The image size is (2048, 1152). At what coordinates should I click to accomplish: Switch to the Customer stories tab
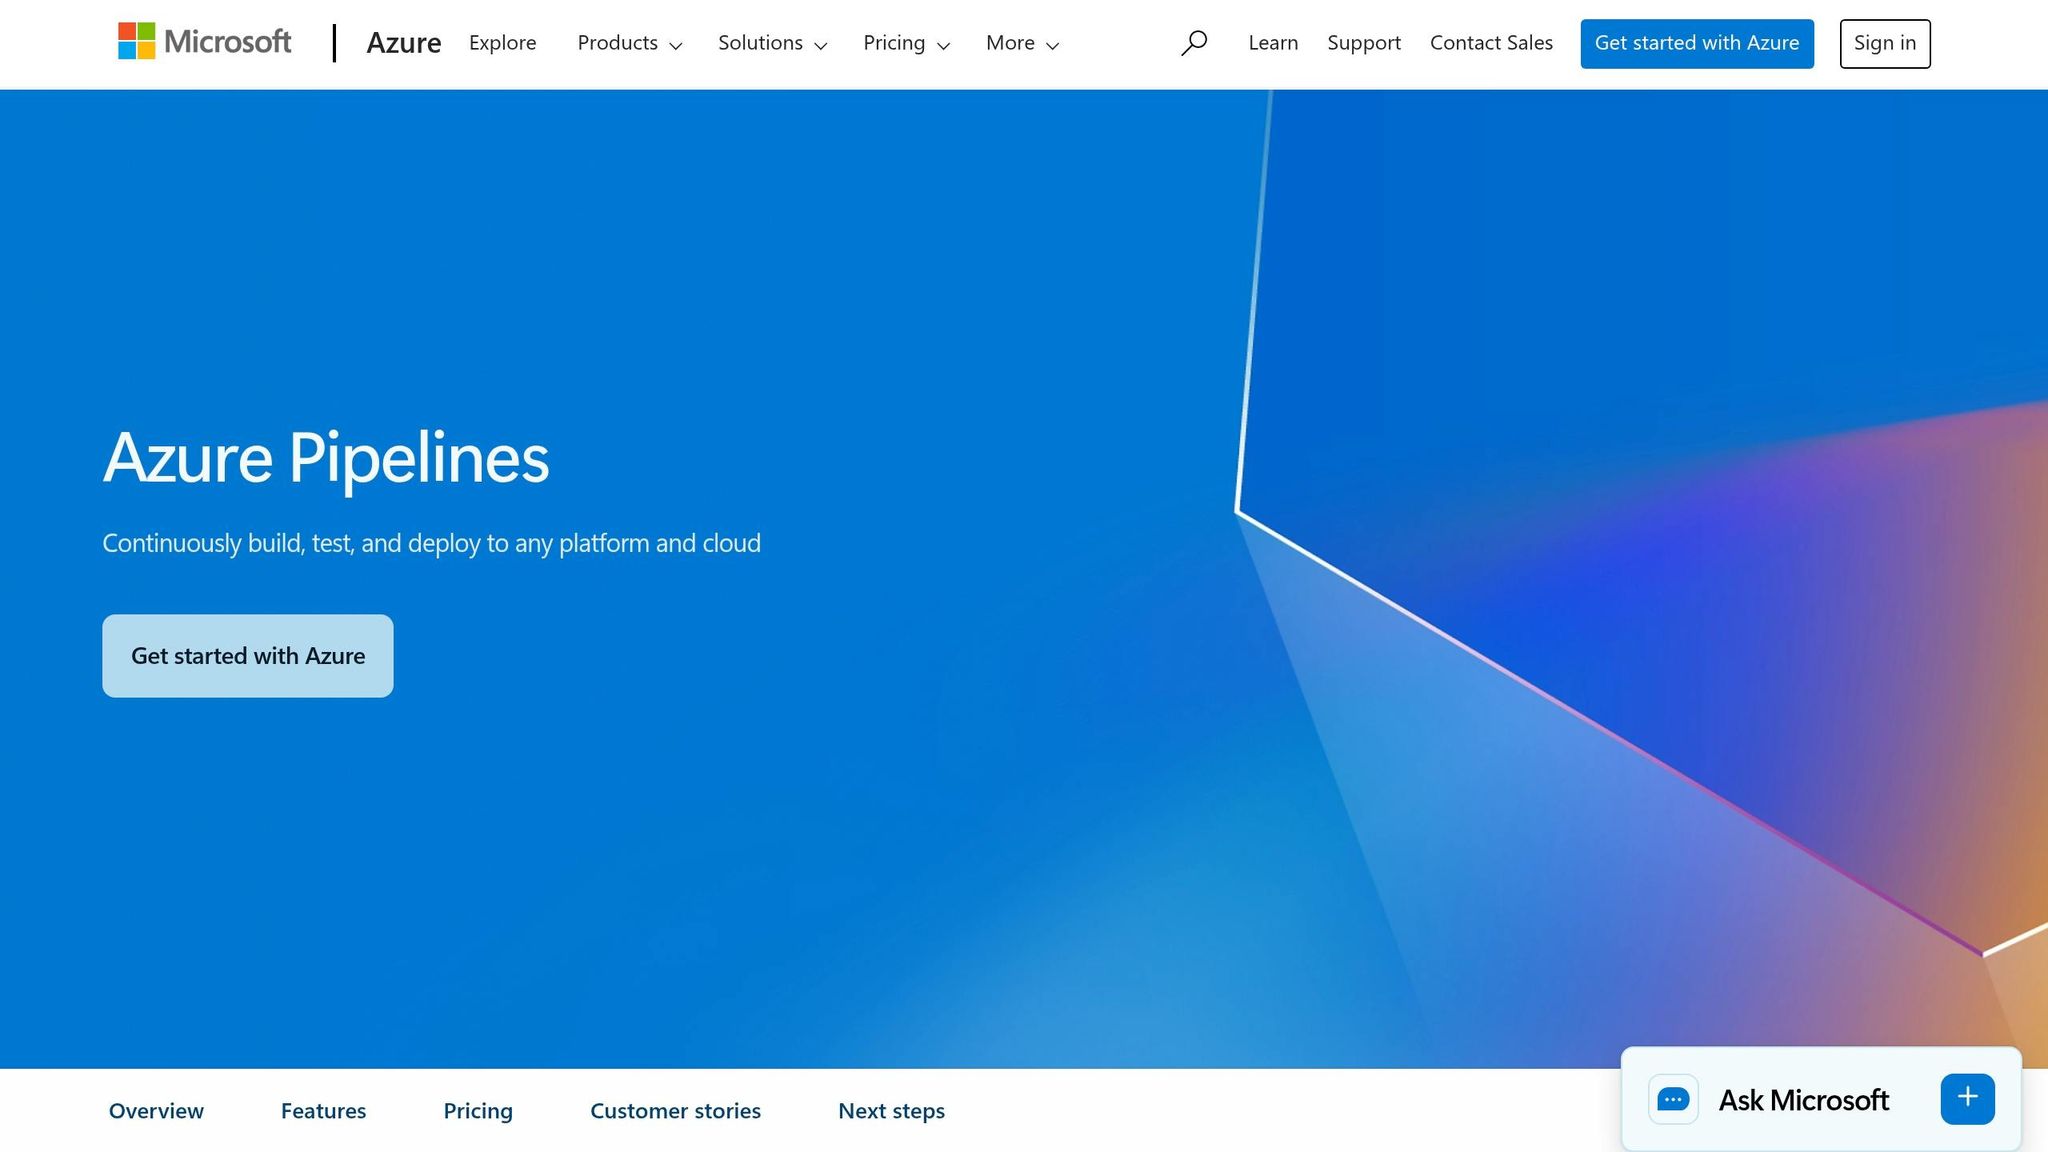pyautogui.click(x=675, y=1110)
